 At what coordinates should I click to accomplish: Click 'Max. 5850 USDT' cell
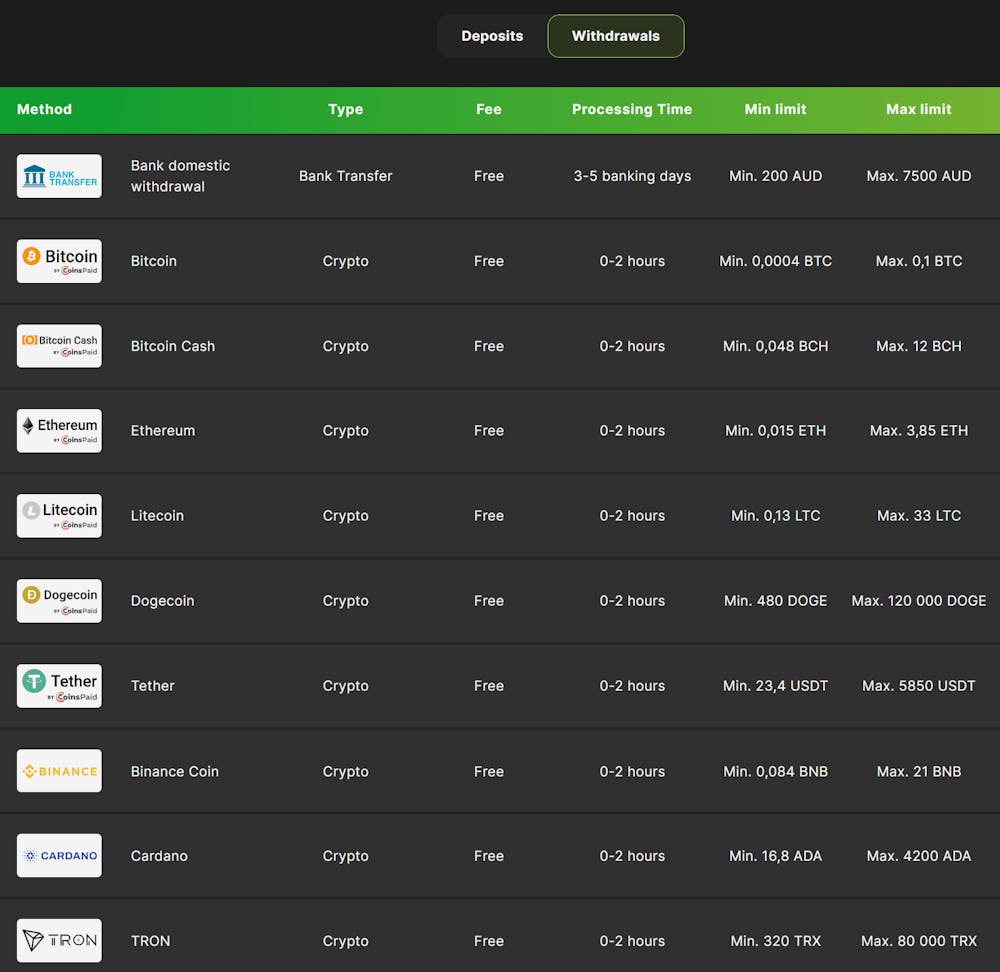click(x=918, y=686)
